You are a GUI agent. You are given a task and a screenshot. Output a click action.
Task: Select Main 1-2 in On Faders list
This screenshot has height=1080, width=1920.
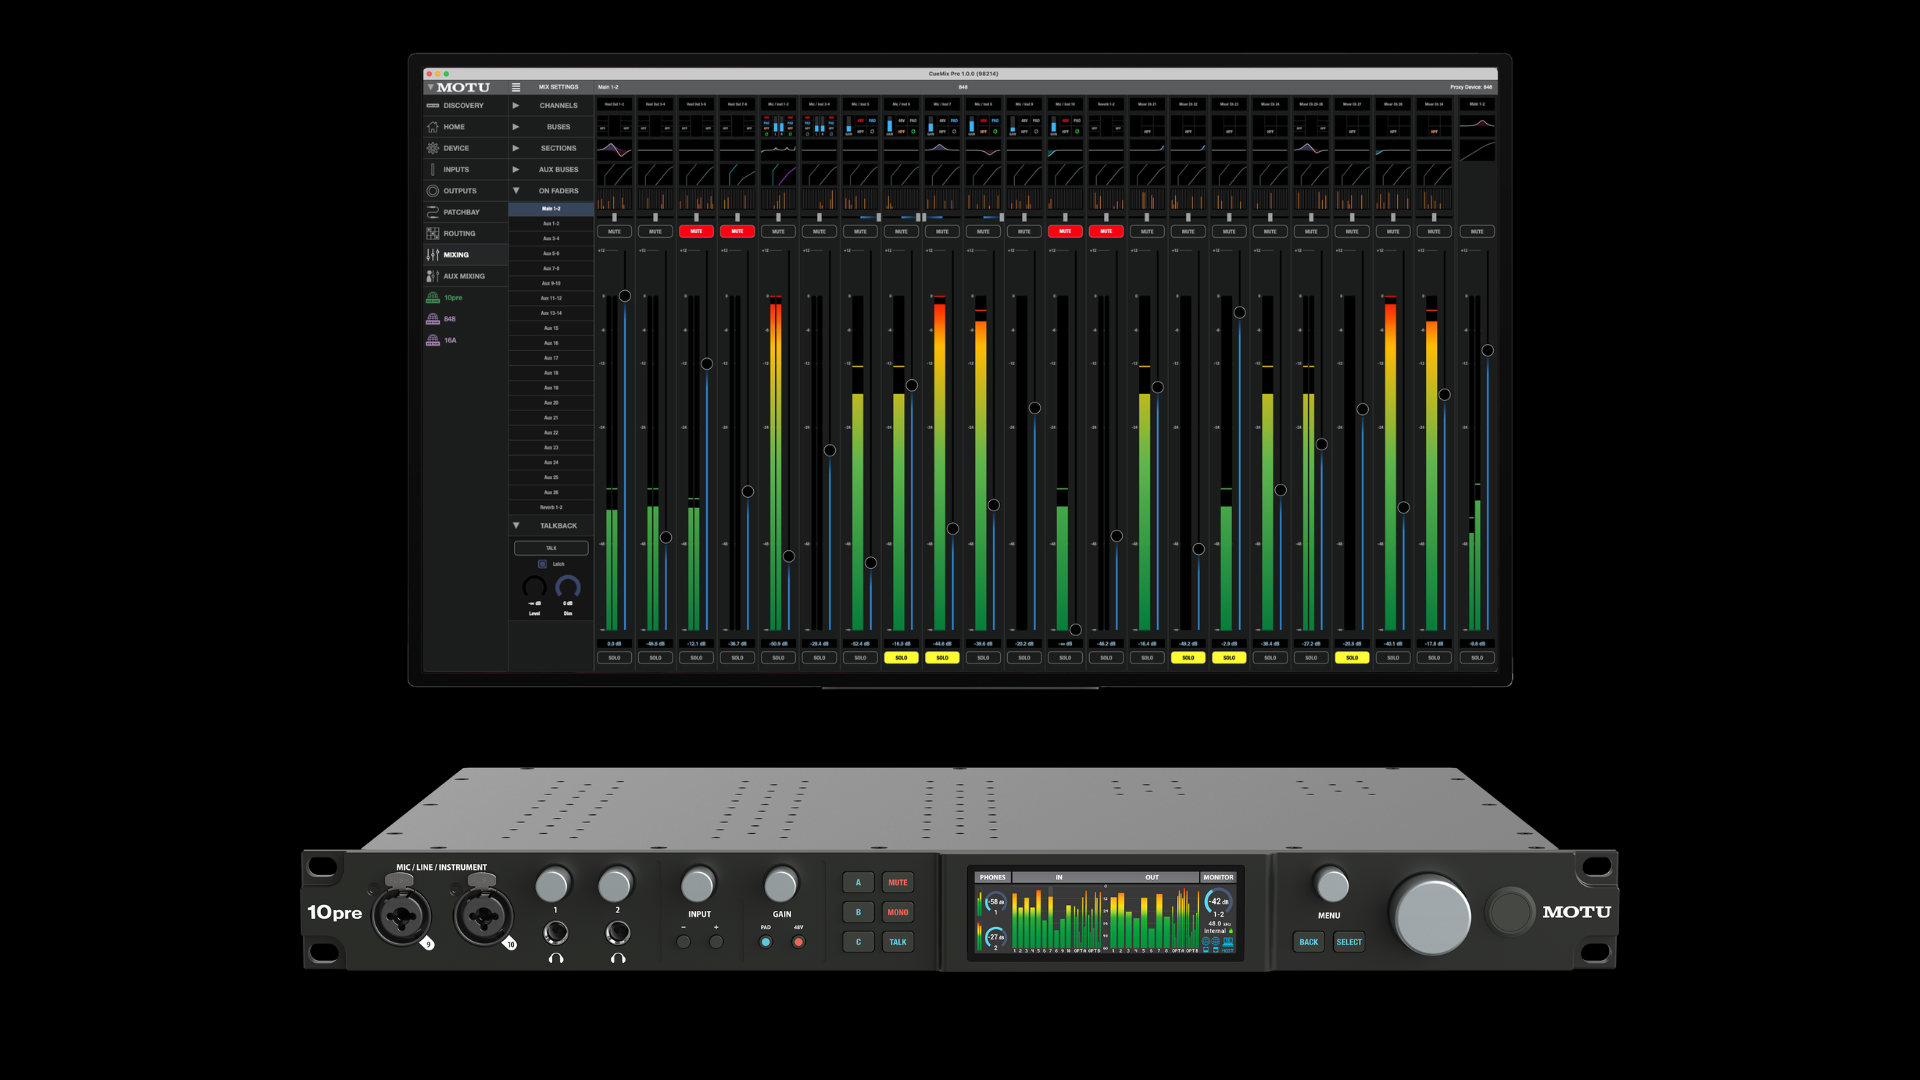[551, 209]
